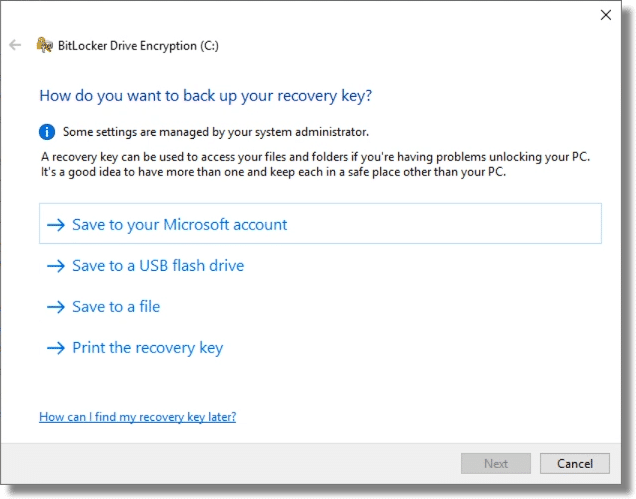
Task: Open How can I find my recovery key later
Action: point(138,417)
